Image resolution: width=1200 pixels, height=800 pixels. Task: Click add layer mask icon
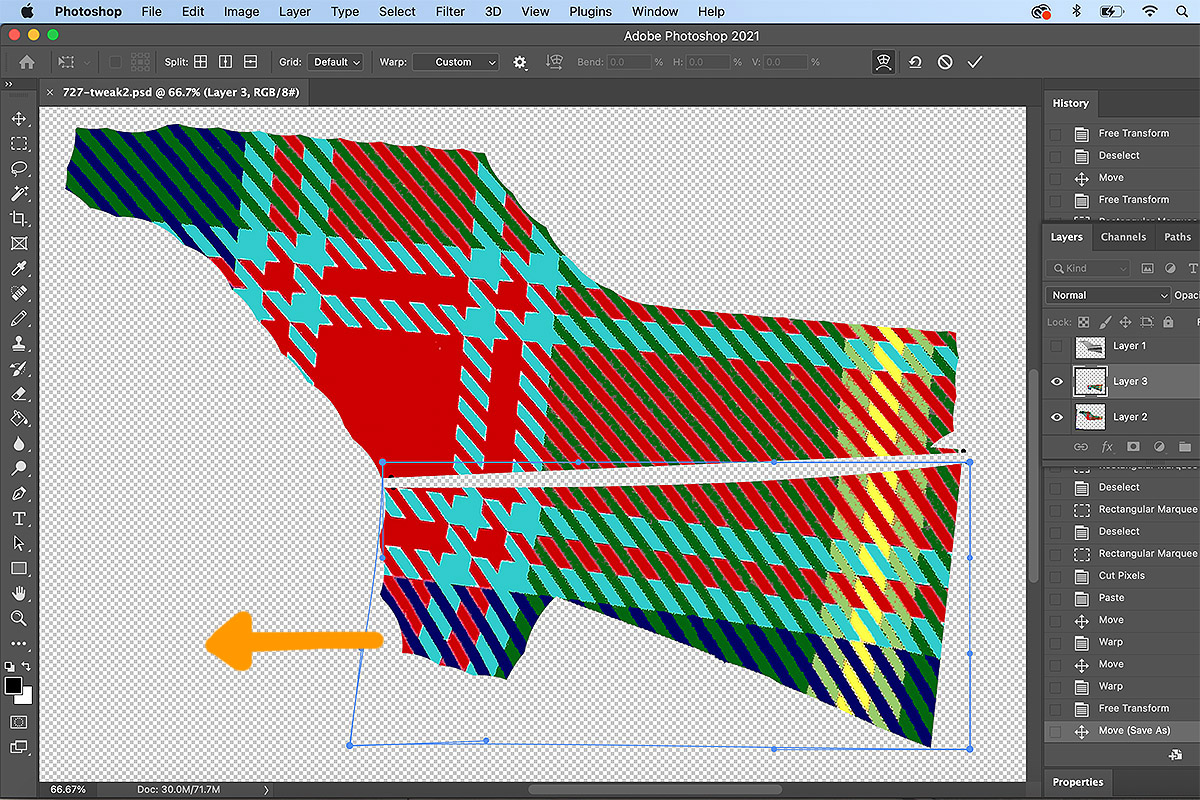(x=1133, y=446)
